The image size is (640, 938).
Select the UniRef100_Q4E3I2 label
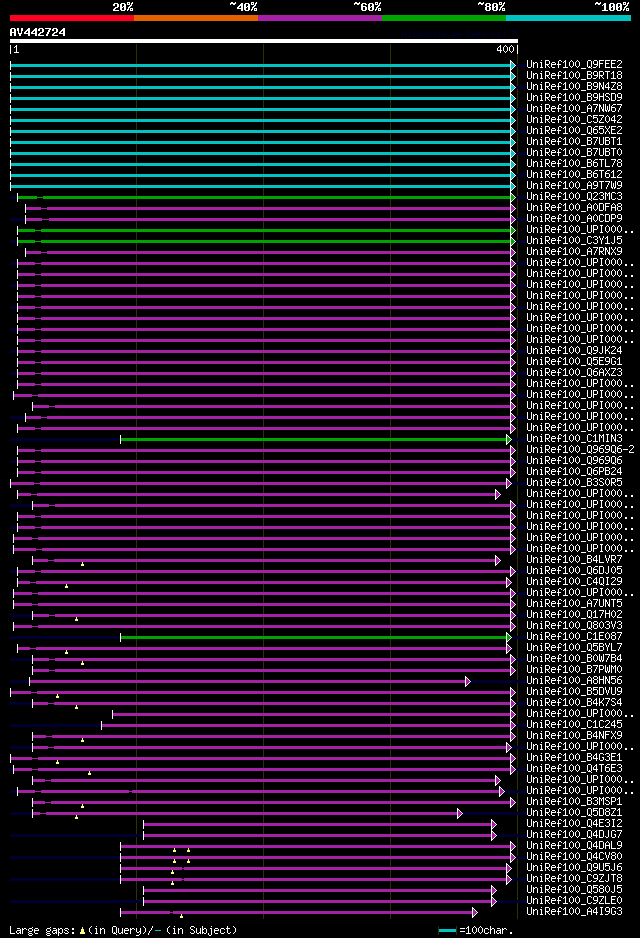(574, 824)
